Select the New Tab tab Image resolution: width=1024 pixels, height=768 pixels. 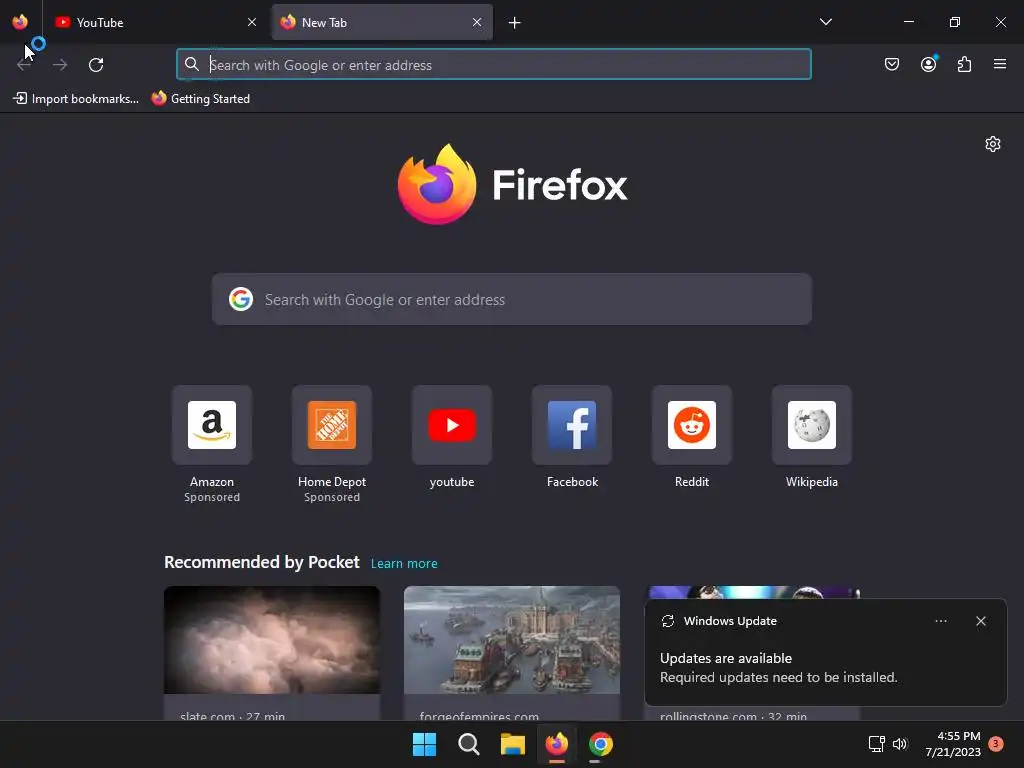click(x=382, y=22)
